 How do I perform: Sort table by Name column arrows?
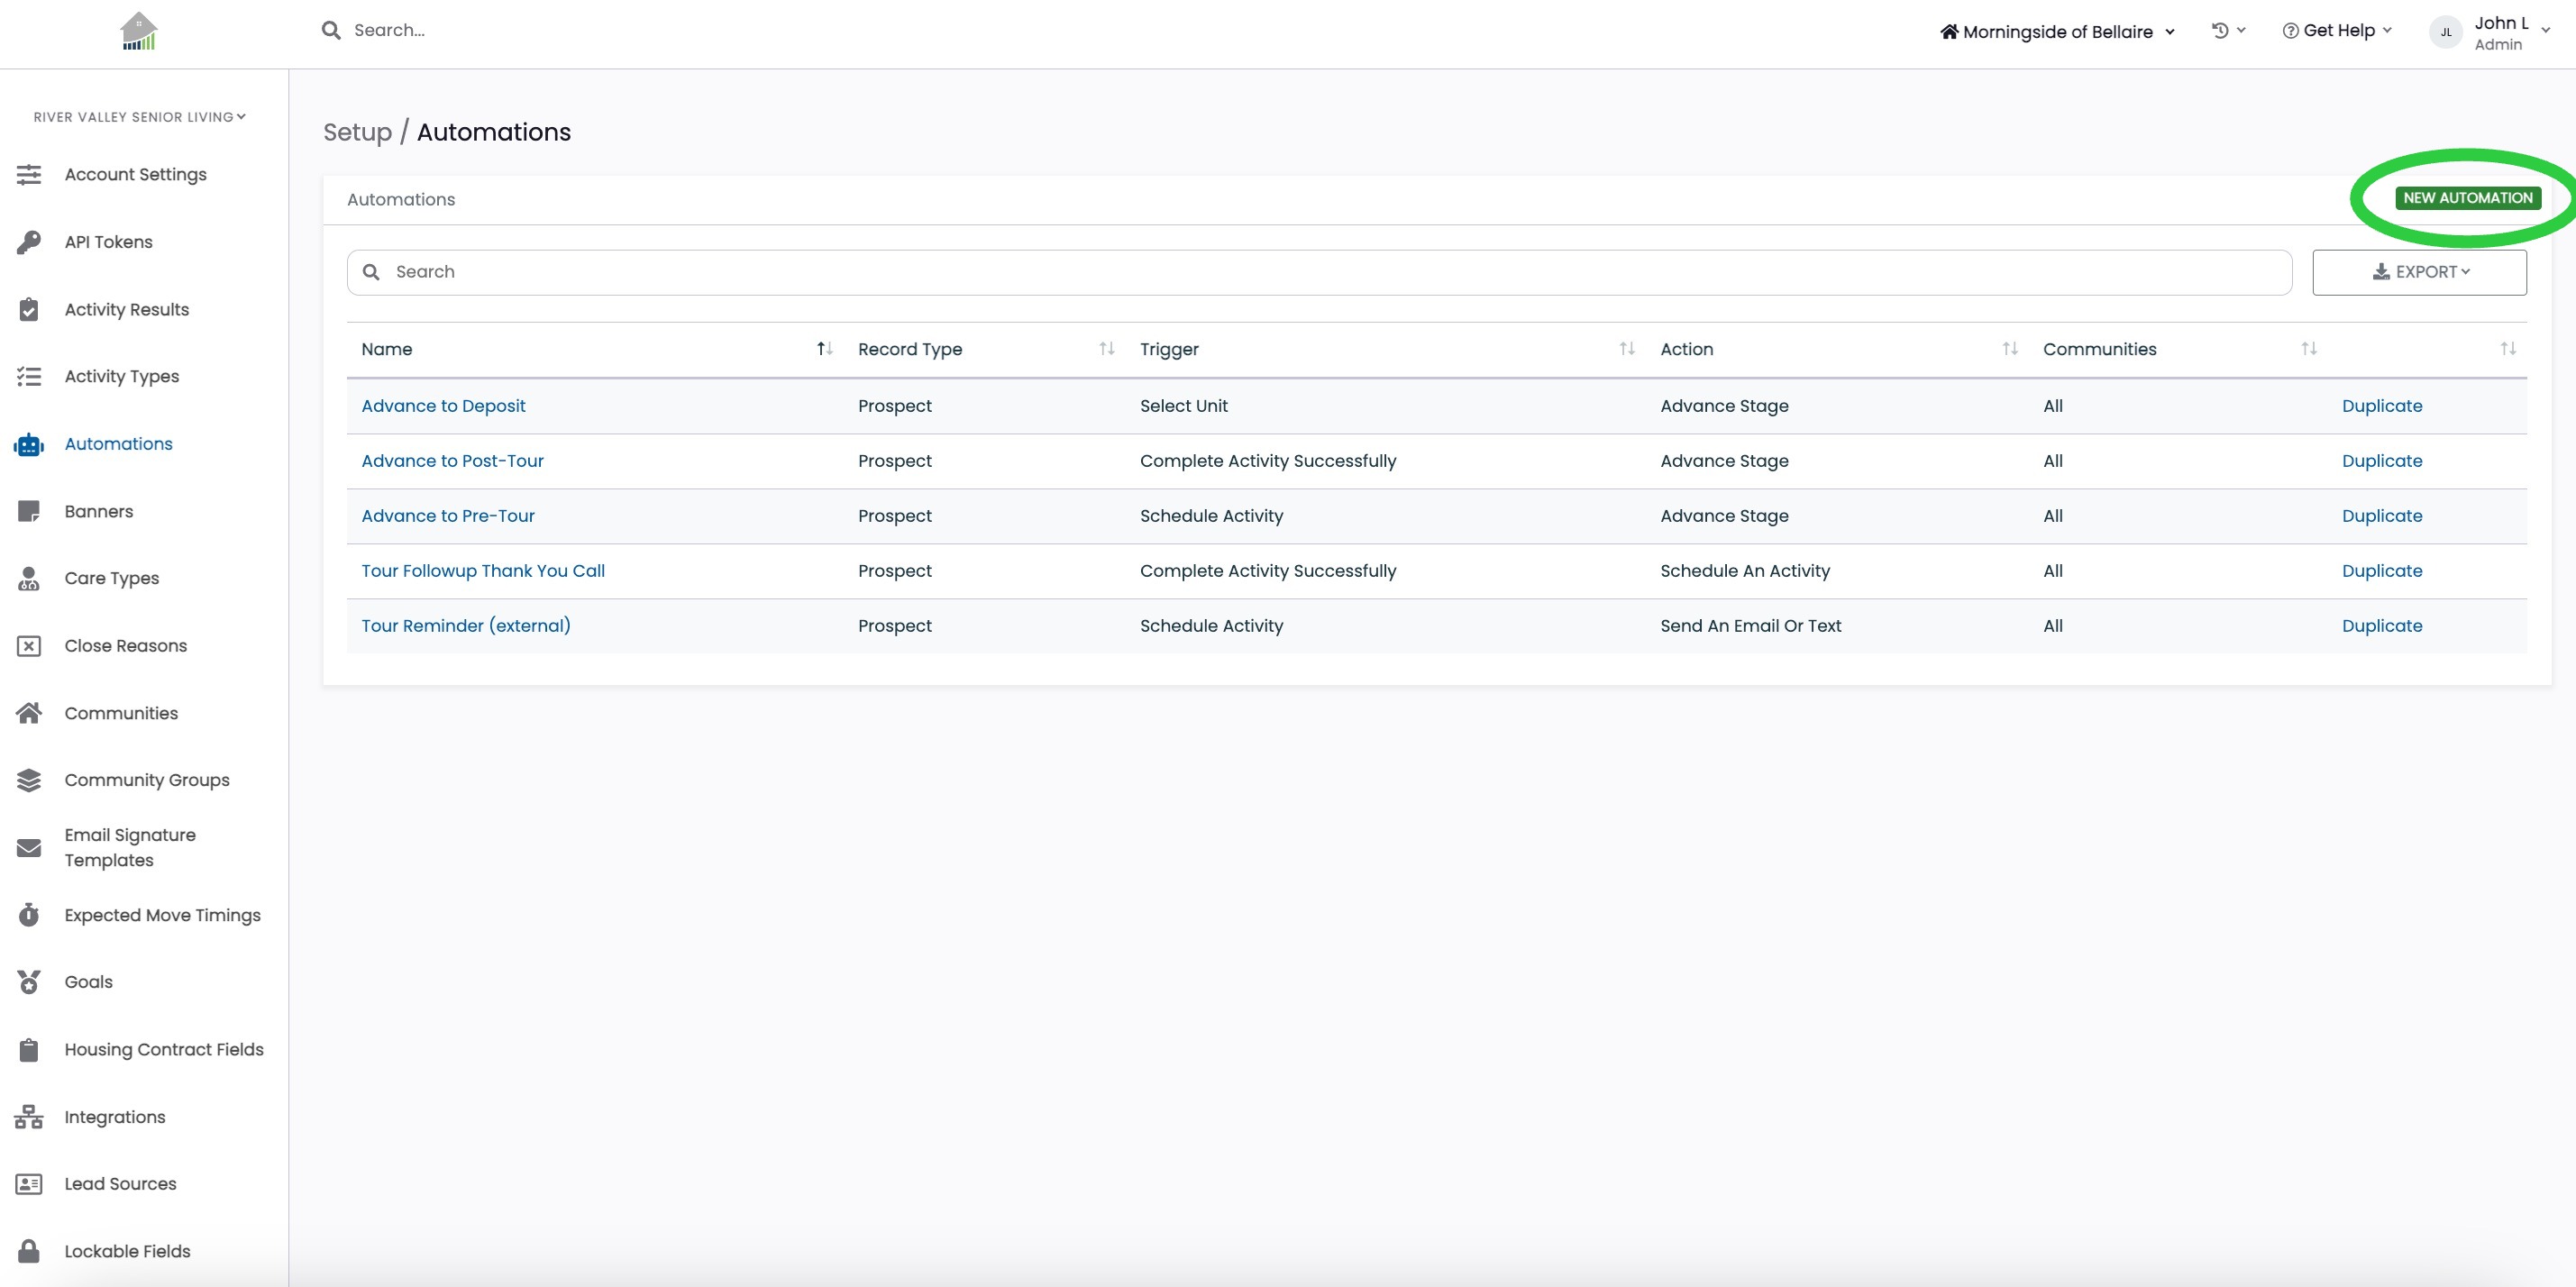click(x=824, y=349)
